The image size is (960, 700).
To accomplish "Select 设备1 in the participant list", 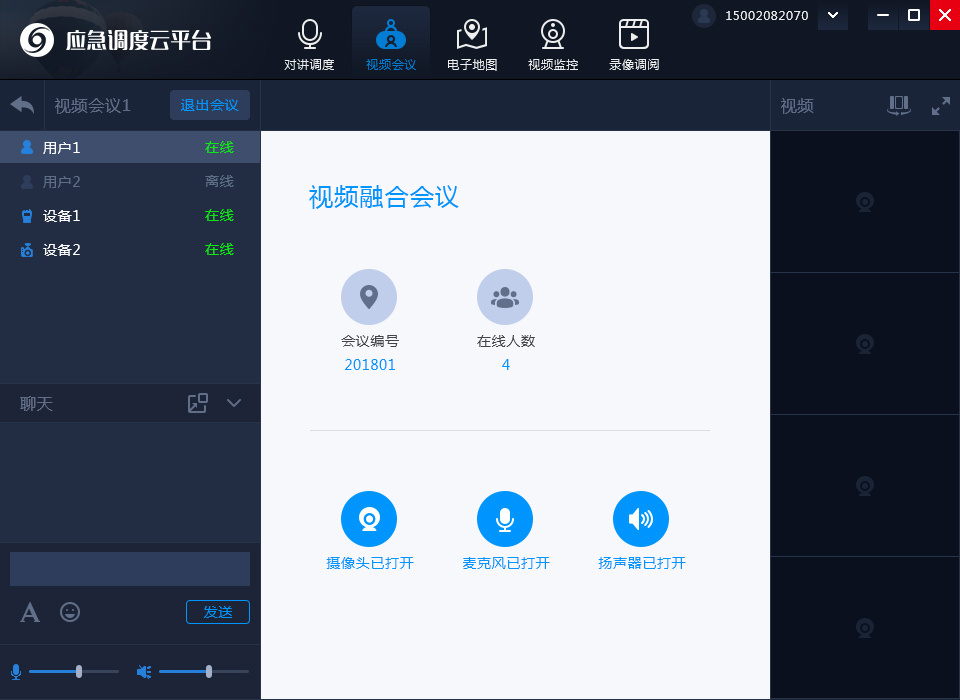I will click(x=130, y=216).
